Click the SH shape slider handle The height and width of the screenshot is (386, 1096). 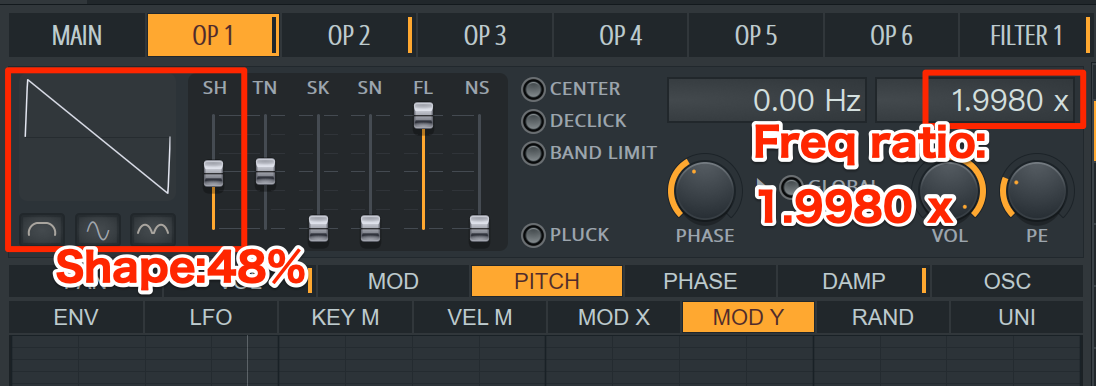click(213, 173)
